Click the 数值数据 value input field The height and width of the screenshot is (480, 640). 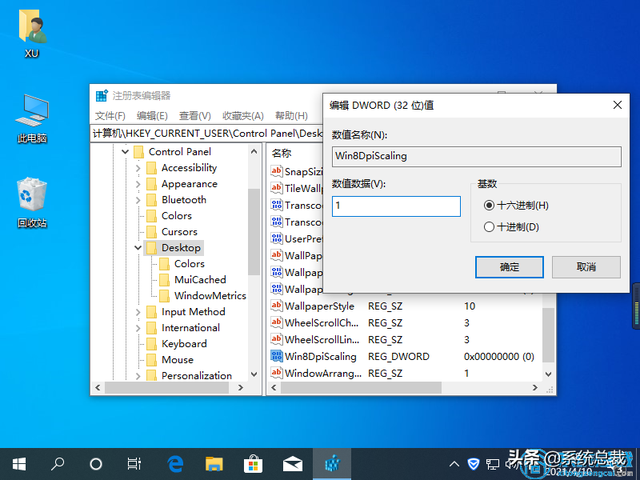click(x=396, y=206)
